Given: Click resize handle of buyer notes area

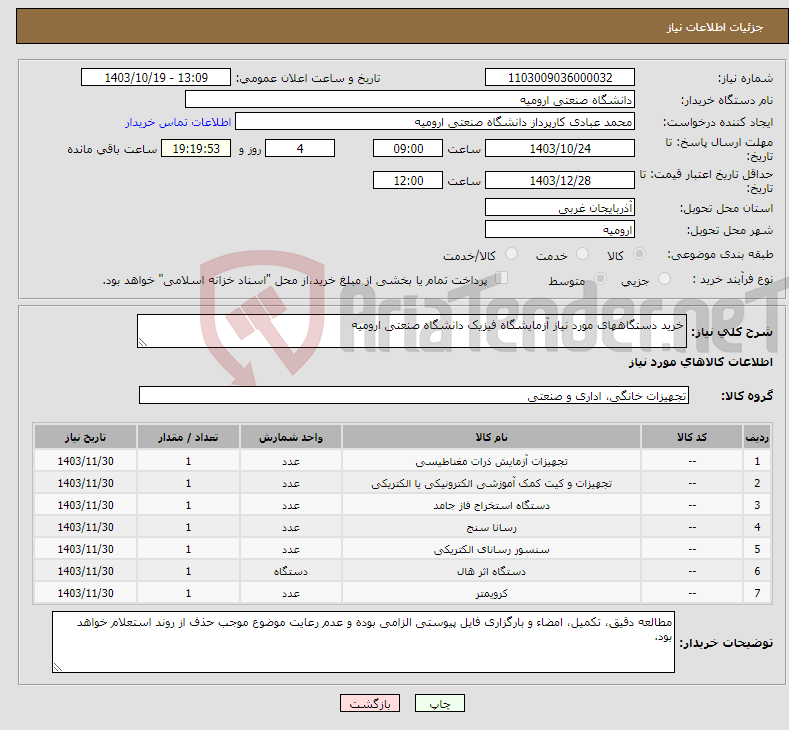Looking at the screenshot, I should (58, 667).
